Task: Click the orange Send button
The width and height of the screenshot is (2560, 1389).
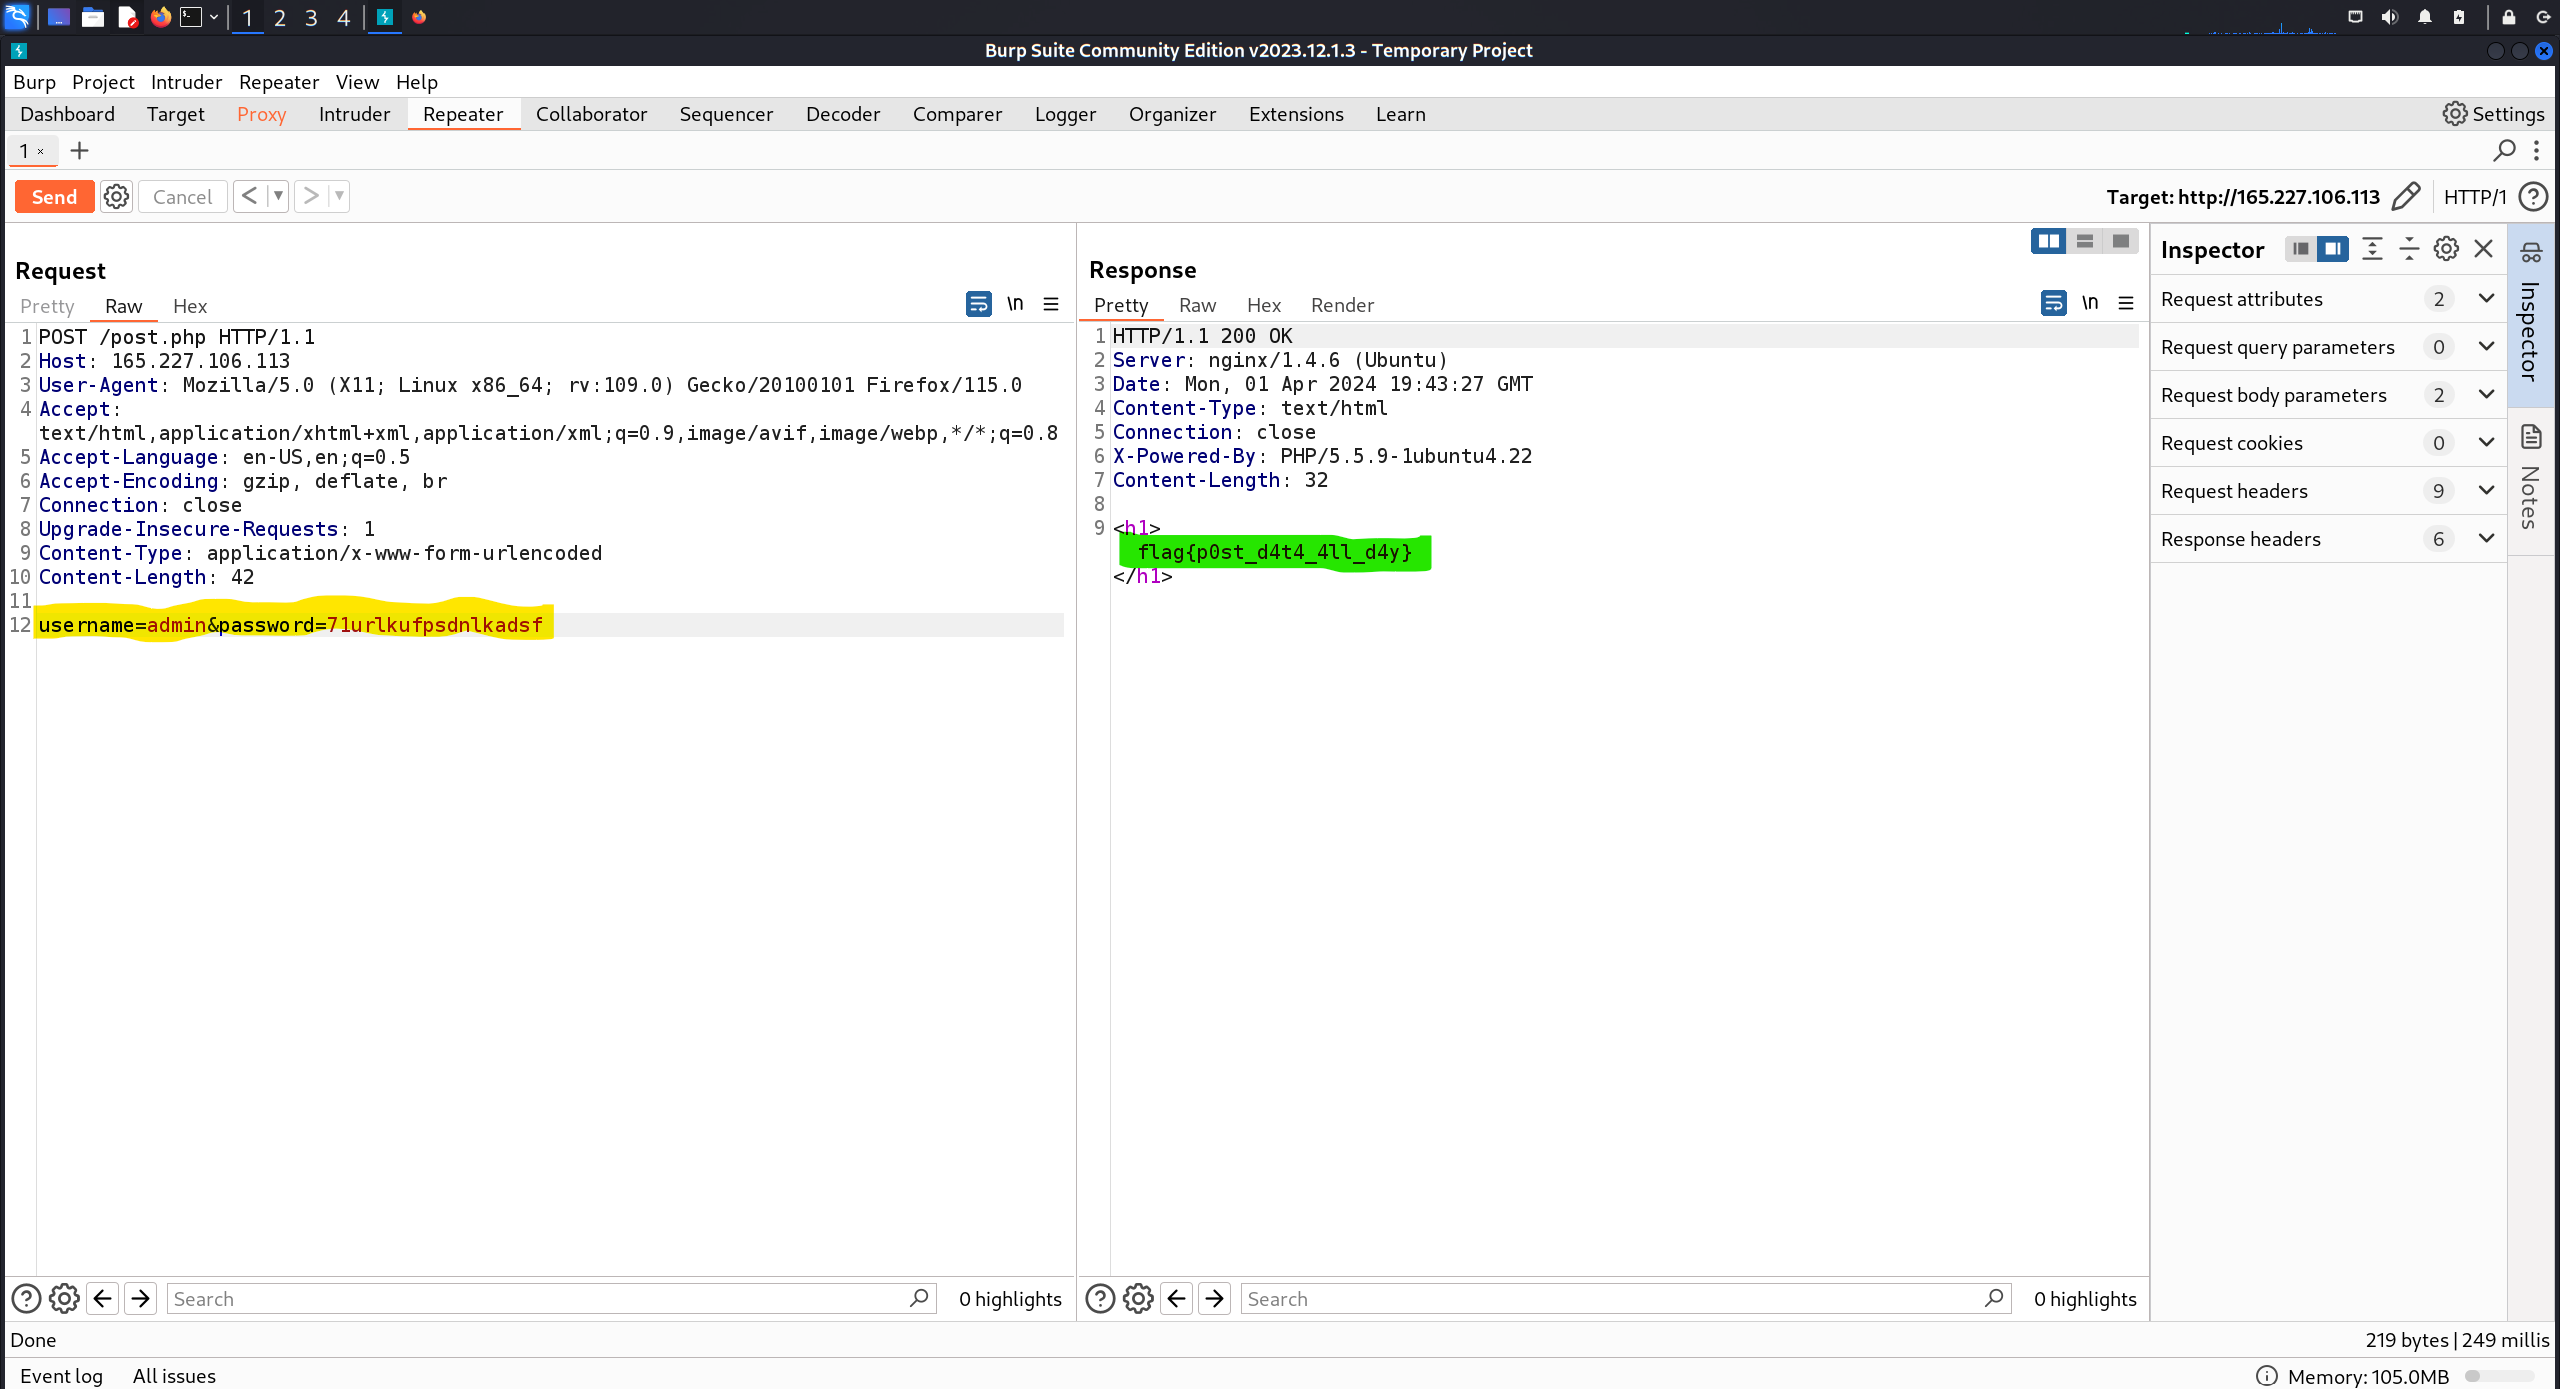Action: click(x=54, y=197)
